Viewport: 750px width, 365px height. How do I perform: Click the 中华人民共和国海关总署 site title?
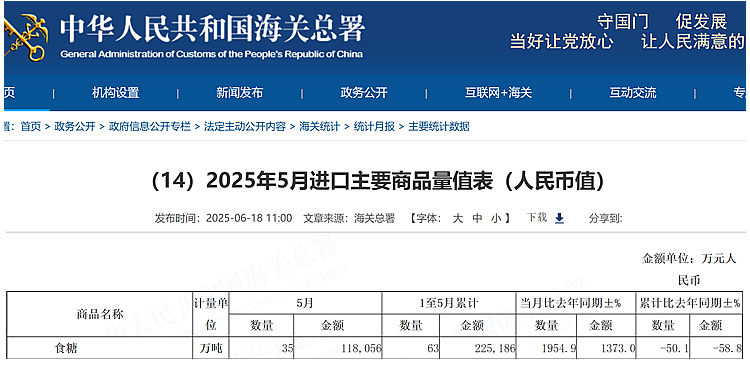212,30
